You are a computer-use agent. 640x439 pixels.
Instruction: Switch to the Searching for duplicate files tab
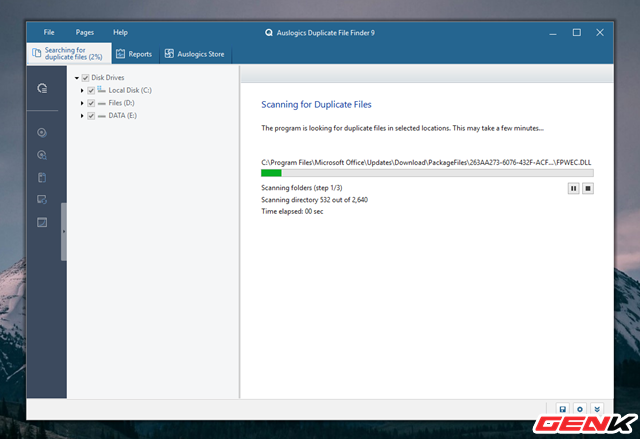[69, 53]
